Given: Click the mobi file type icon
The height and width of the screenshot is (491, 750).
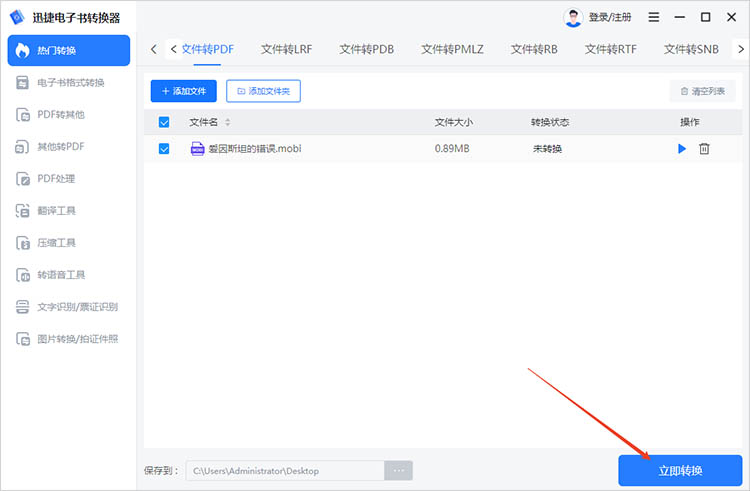Looking at the screenshot, I should point(198,149).
